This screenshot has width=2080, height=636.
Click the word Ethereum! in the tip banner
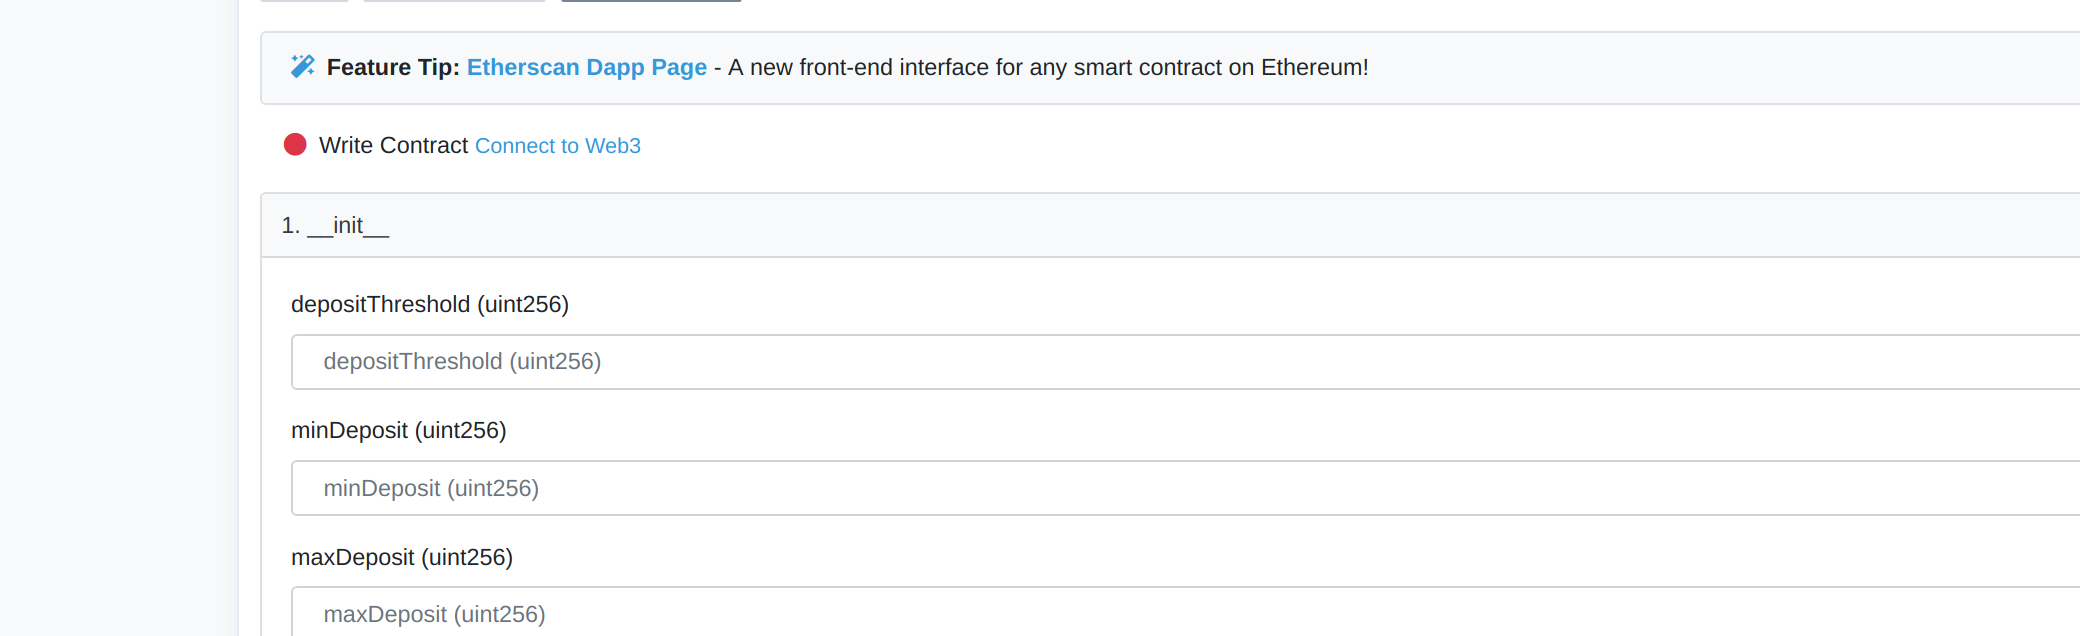(x=1315, y=67)
